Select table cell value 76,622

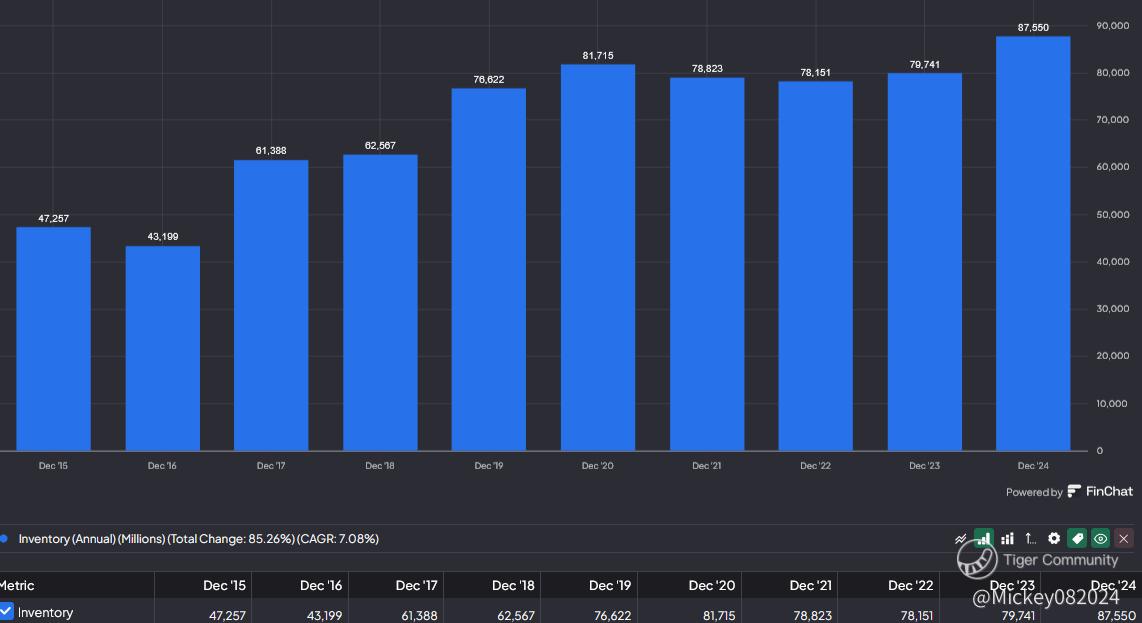(x=613, y=616)
